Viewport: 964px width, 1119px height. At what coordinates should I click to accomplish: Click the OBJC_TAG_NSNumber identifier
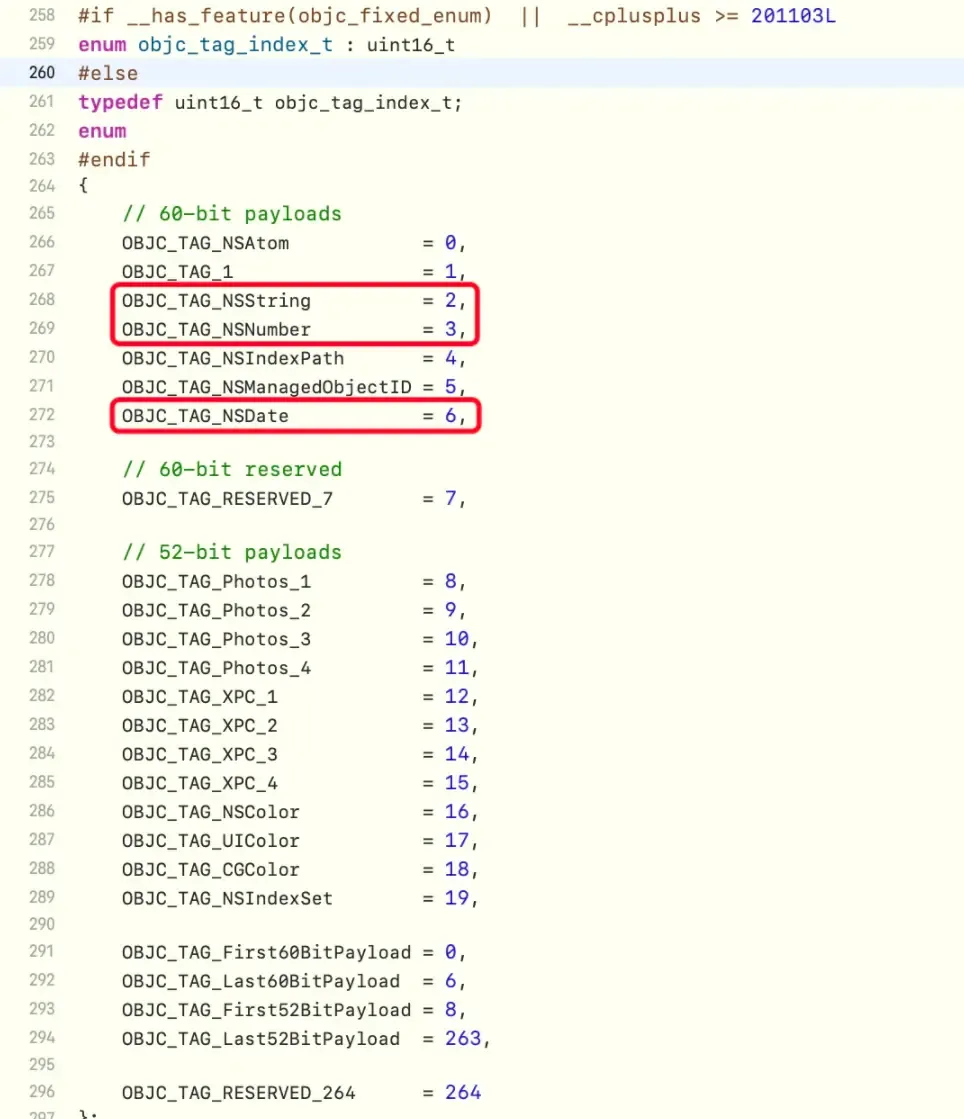click(x=216, y=330)
